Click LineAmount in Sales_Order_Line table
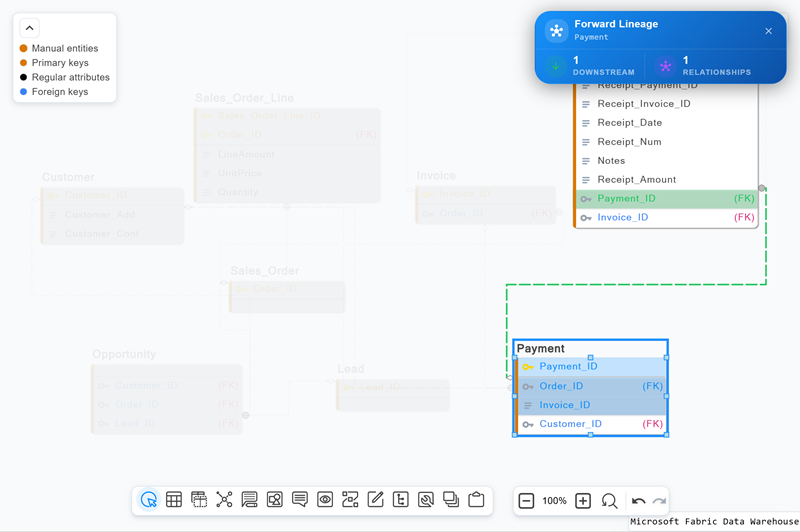Image resolution: width=800 pixels, height=532 pixels. [246, 155]
